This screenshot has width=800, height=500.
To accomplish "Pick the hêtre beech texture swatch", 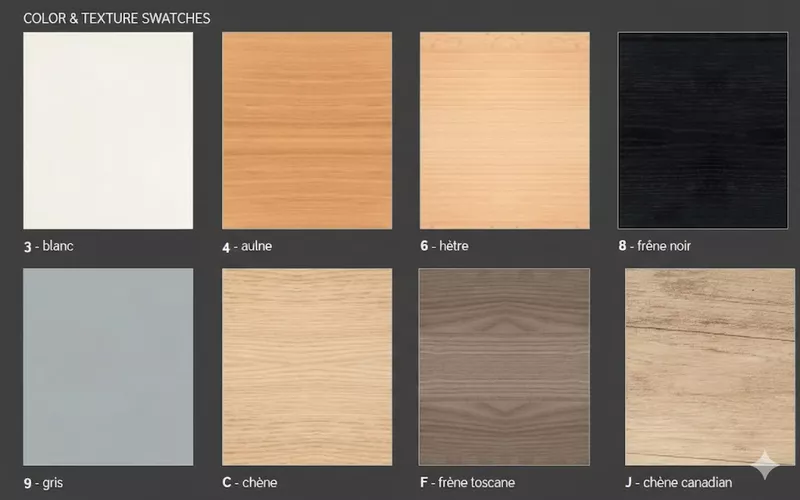I will (504, 130).
